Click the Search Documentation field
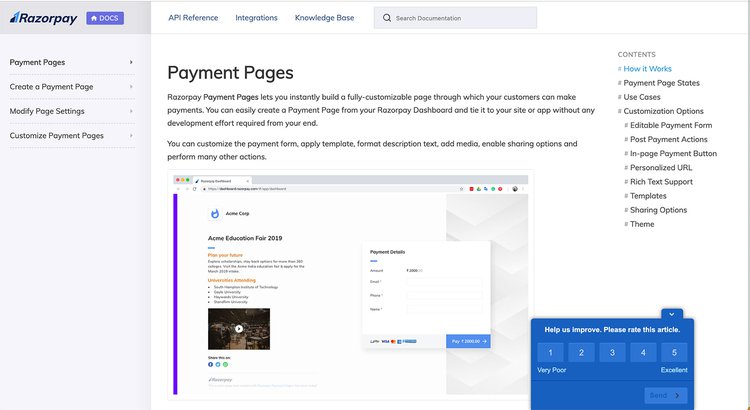Image resolution: width=750 pixels, height=410 pixels. (455, 18)
